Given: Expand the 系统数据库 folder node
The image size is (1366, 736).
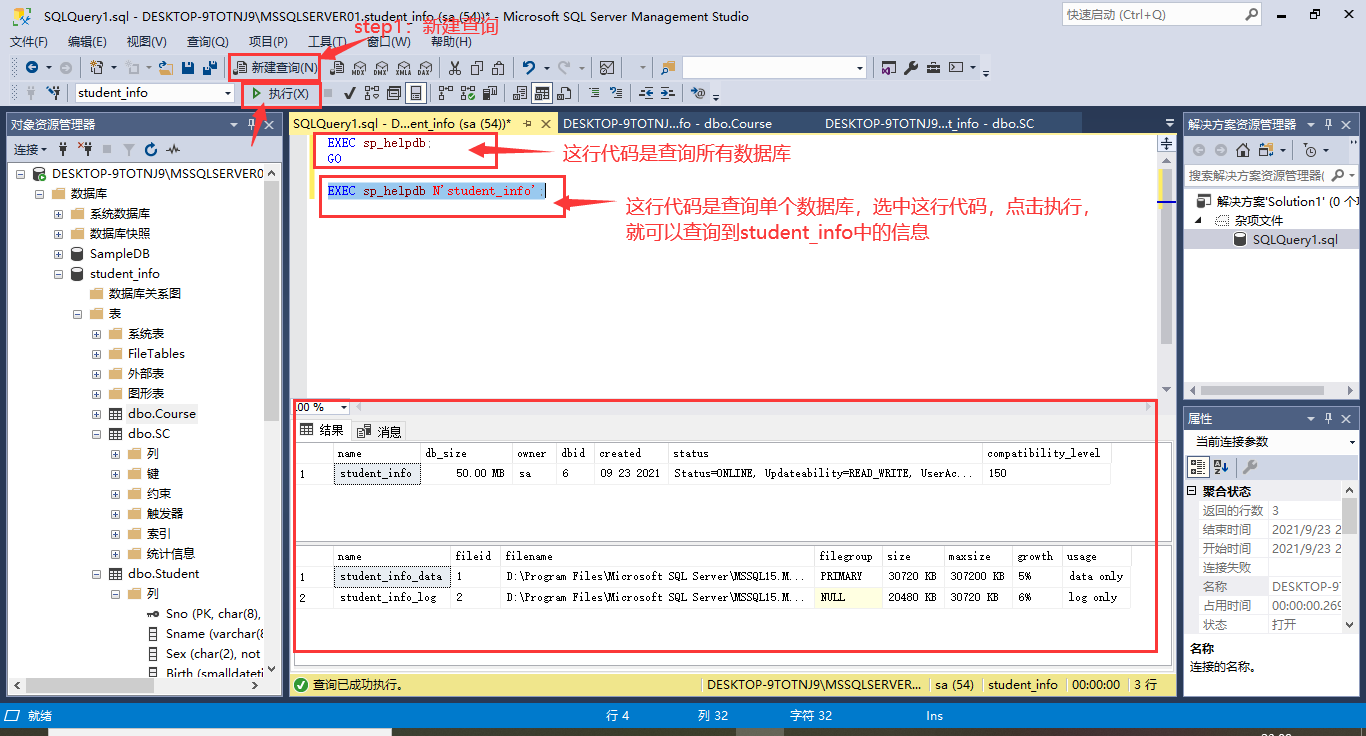Looking at the screenshot, I should pos(59,214).
